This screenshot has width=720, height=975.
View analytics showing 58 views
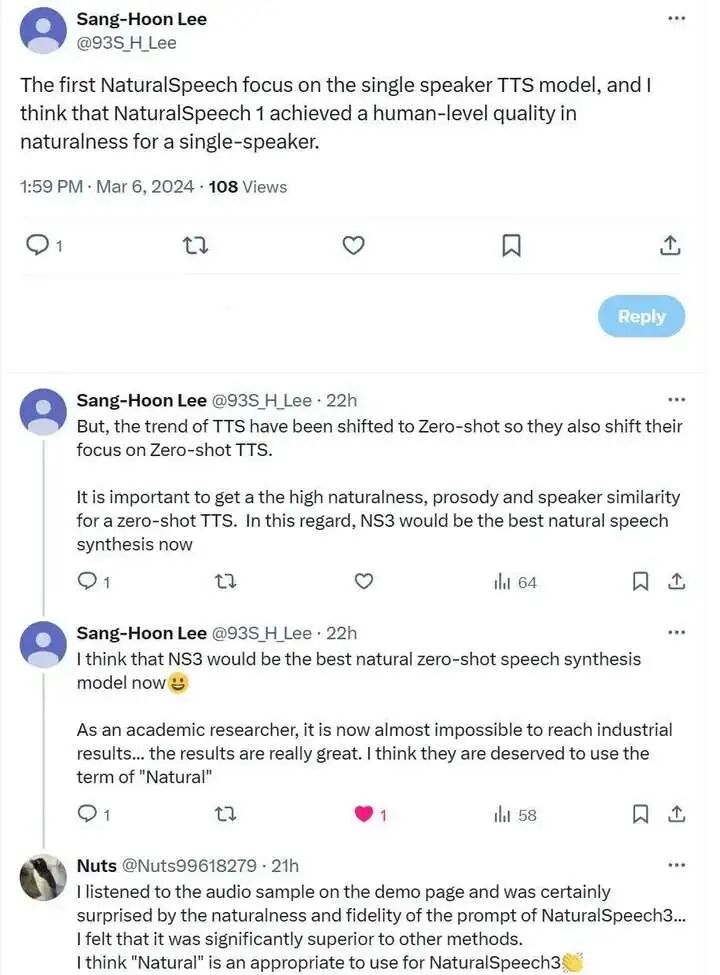coord(515,815)
